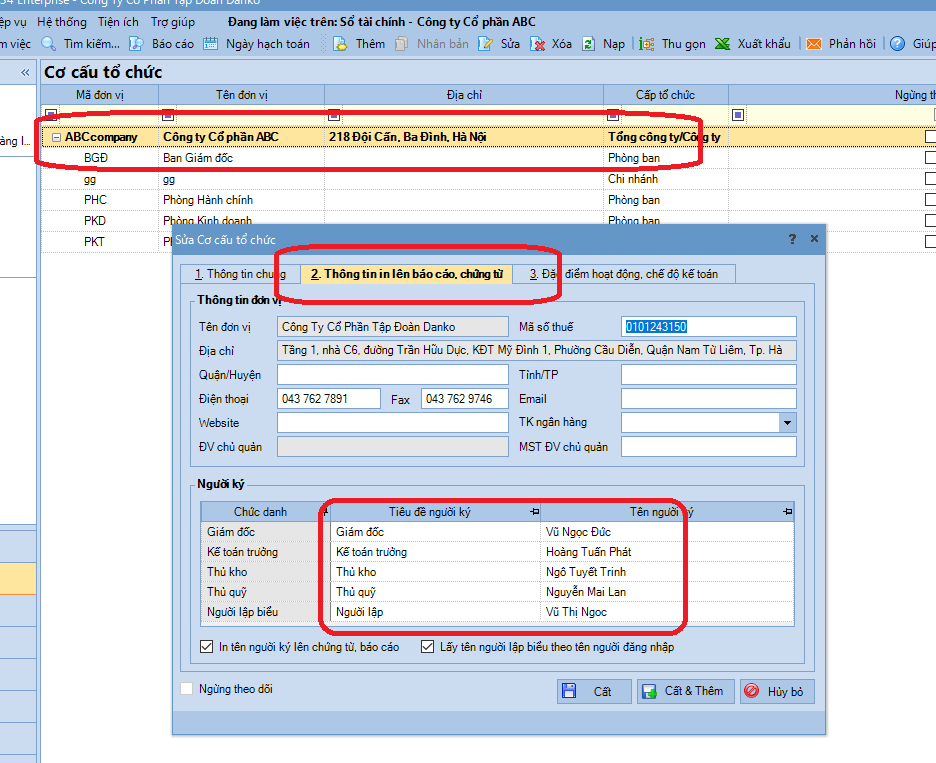Click filter icon under Cấp tổ chức column
This screenshot has height=763, width=936.
point(613,115)
